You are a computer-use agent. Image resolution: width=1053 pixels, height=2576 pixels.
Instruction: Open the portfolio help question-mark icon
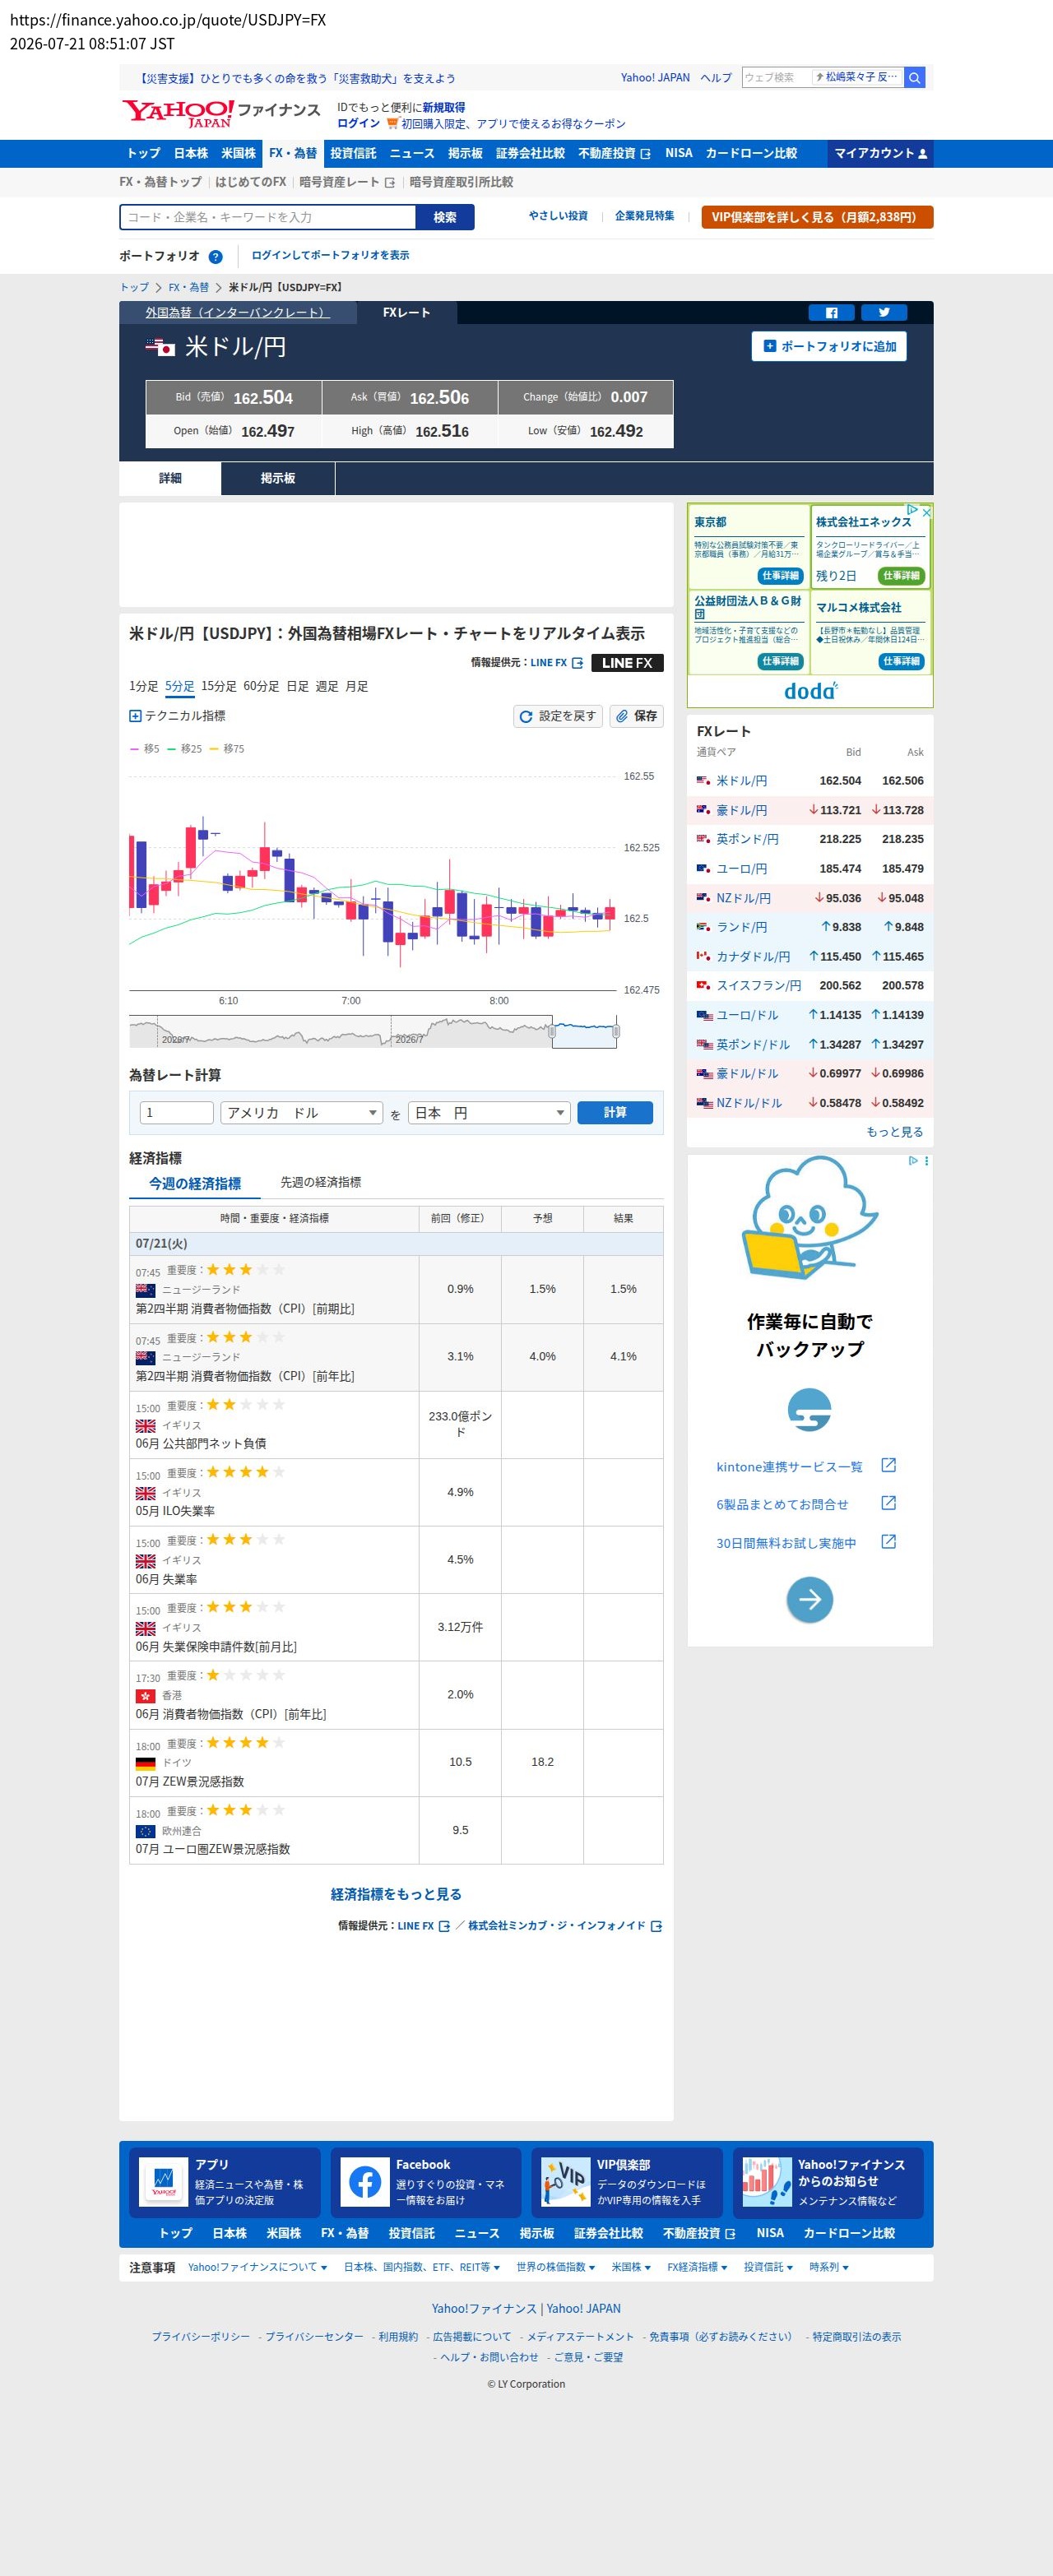point(215,256)
